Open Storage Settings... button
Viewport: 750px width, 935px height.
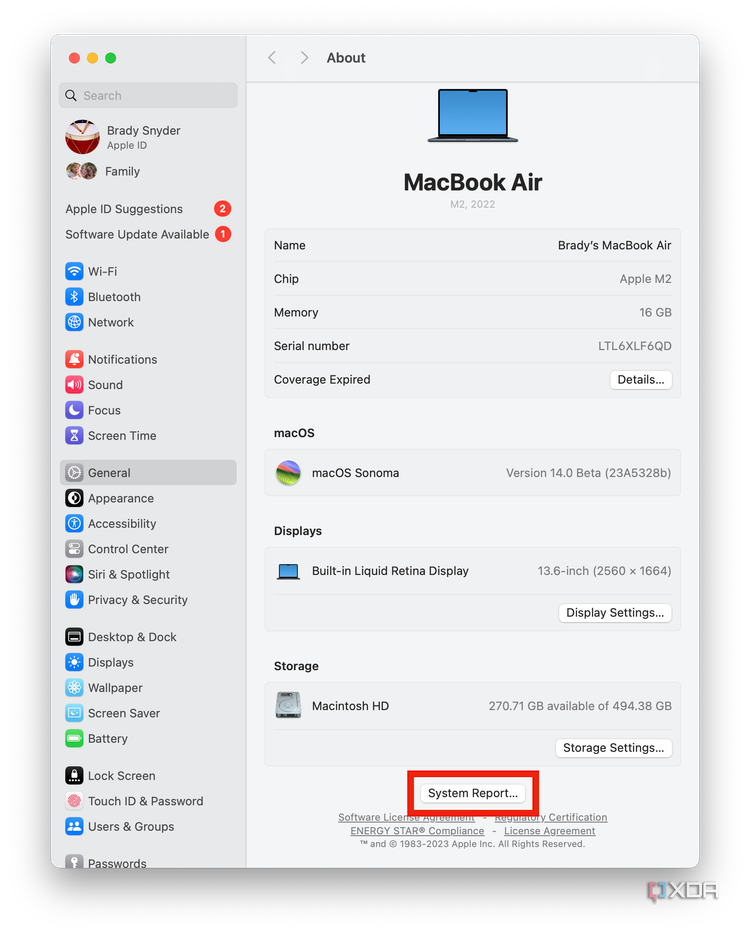[x=613, y=748]
